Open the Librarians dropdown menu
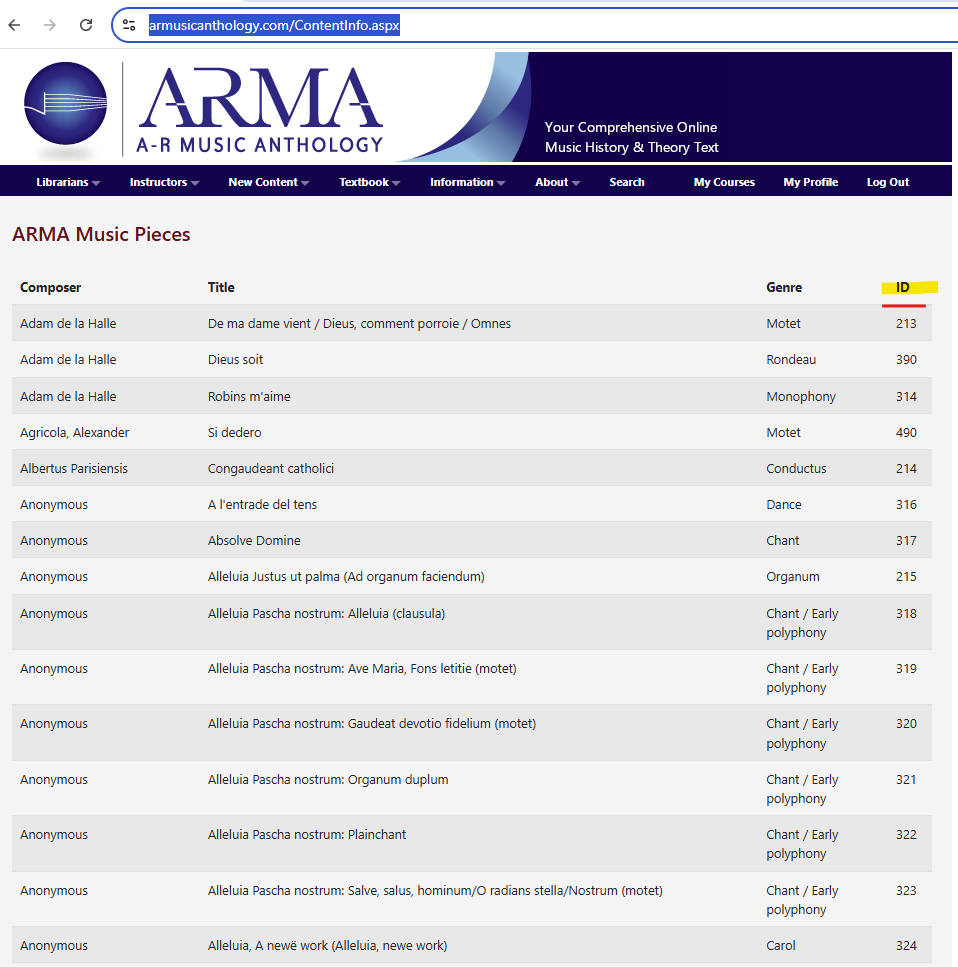Viewport: 958px width, 967px height. pyautogui.click(x=68, y=182)
